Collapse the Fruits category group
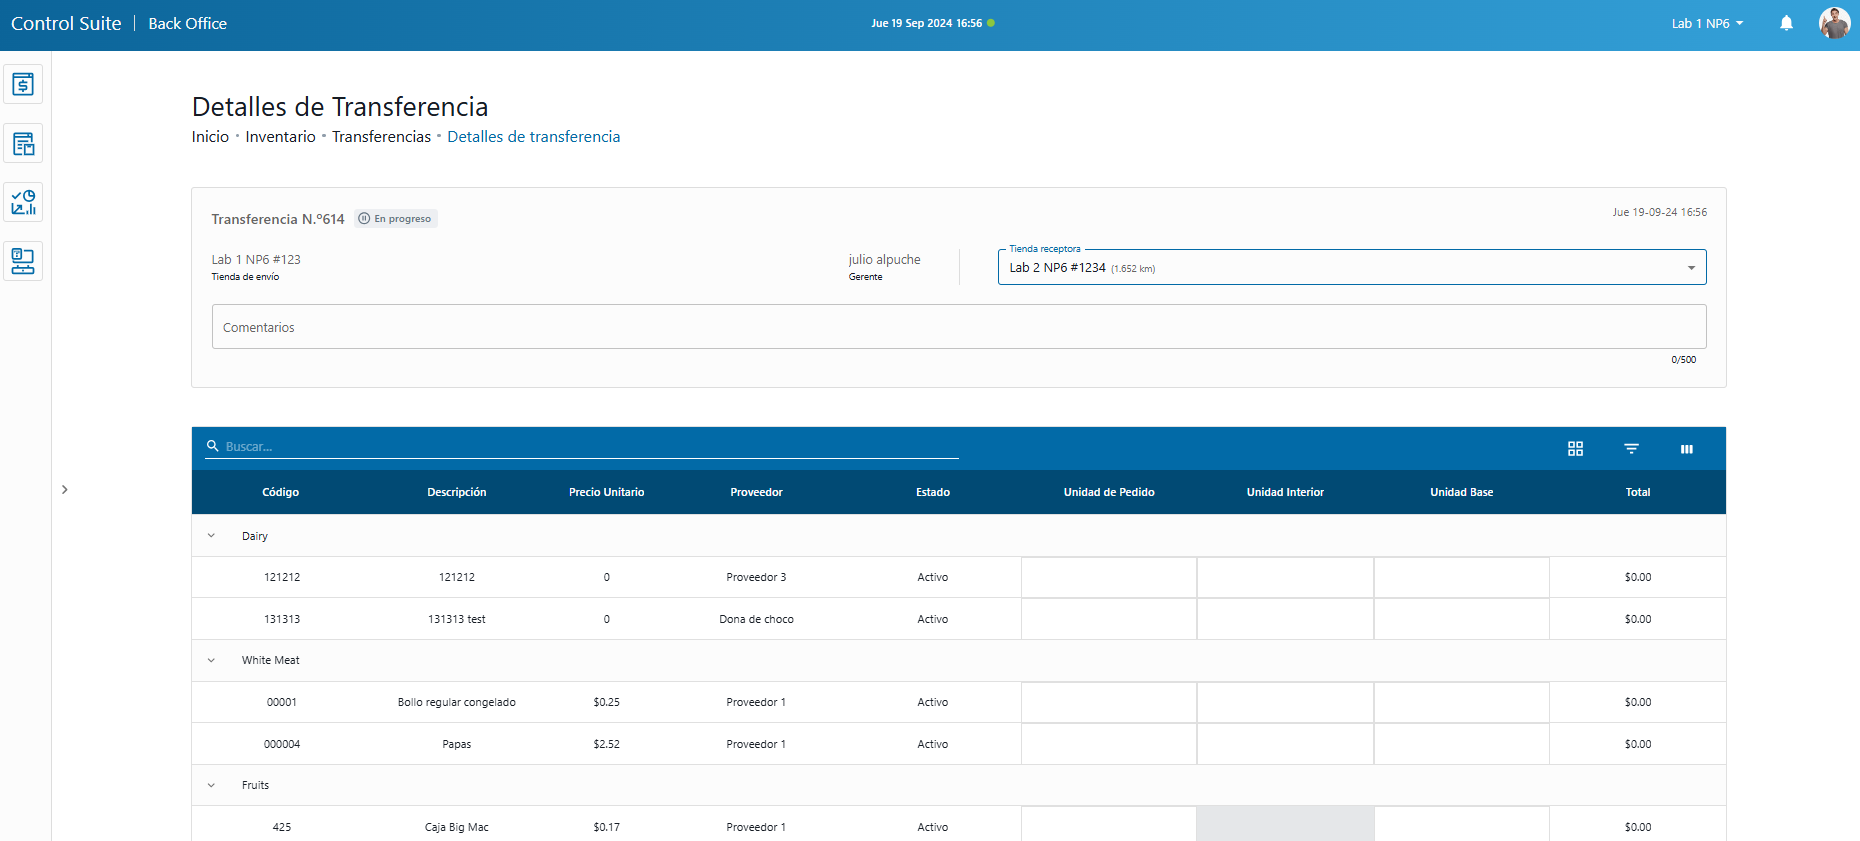The height and width of the screenshot is (841, 1860). pos(211,786)
